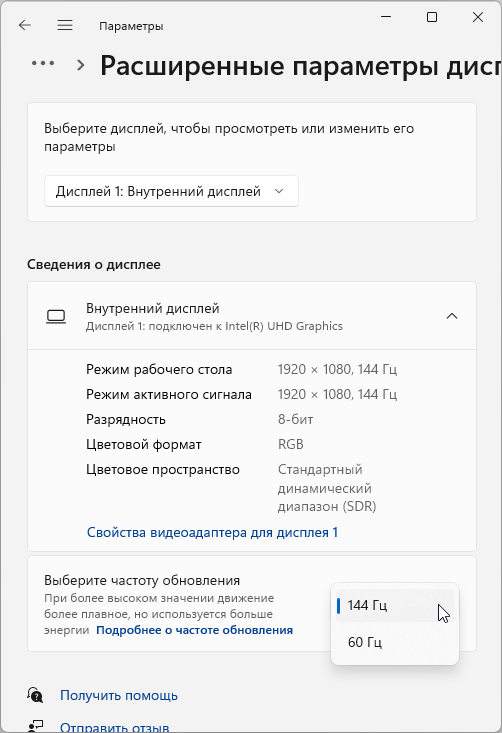The width and height of the screenshot is (502, 733).
Task: Close the Параметры window
Action: click(x=478, y=17)
